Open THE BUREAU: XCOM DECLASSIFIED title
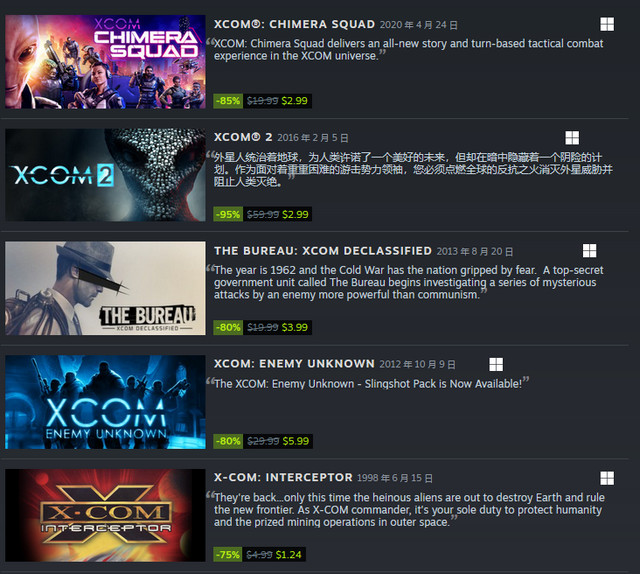The width and height of the screenshot is (640, 574). (x=323, y=251)
